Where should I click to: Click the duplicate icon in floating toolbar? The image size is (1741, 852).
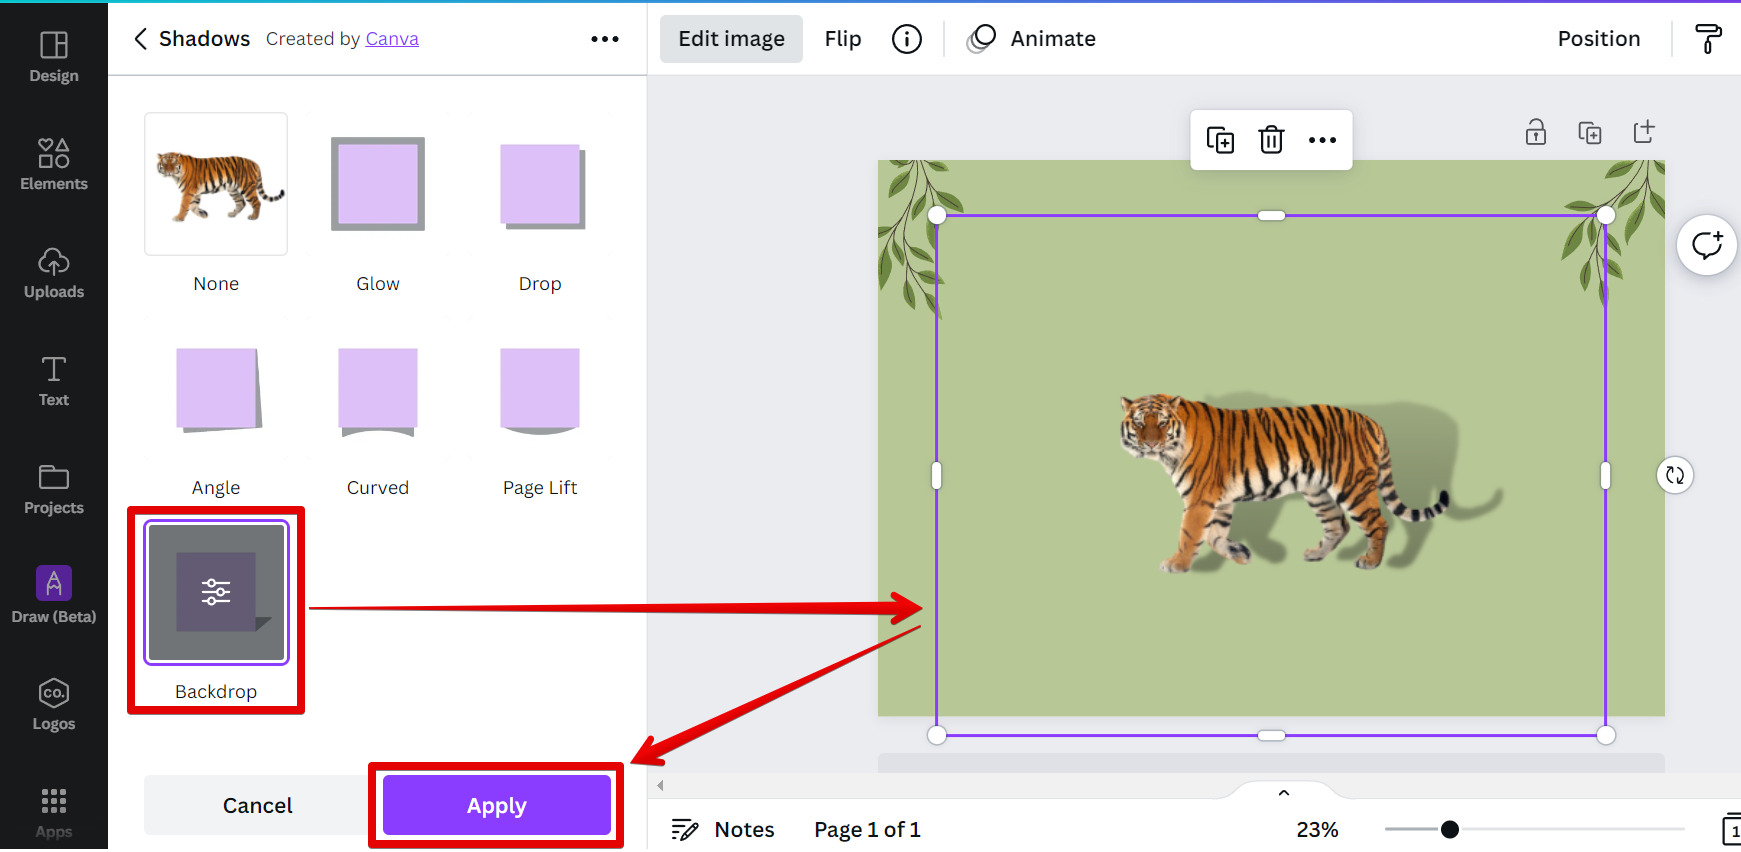coord(1220,140)
